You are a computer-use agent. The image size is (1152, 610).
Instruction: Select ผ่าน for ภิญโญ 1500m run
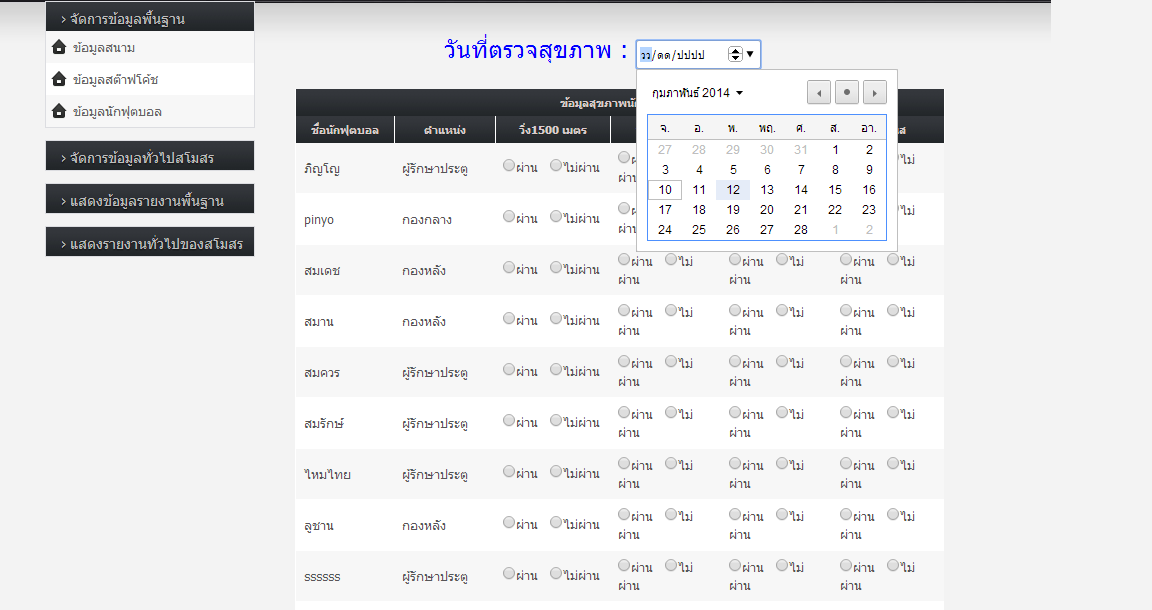pyautogui.click(x=508, y=165)
